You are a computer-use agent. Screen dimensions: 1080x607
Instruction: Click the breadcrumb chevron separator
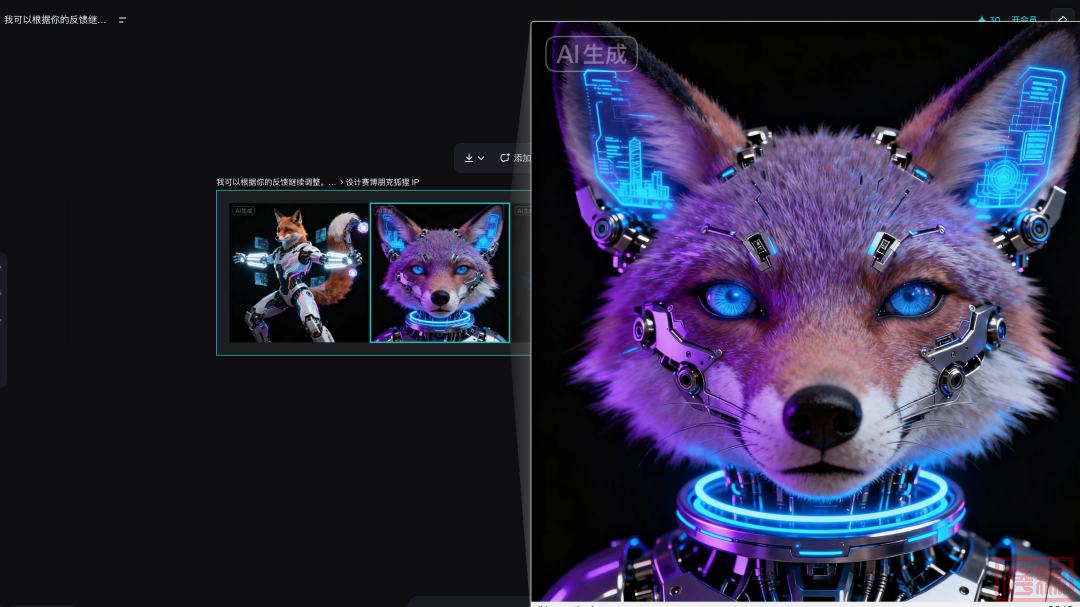[341, 182]
